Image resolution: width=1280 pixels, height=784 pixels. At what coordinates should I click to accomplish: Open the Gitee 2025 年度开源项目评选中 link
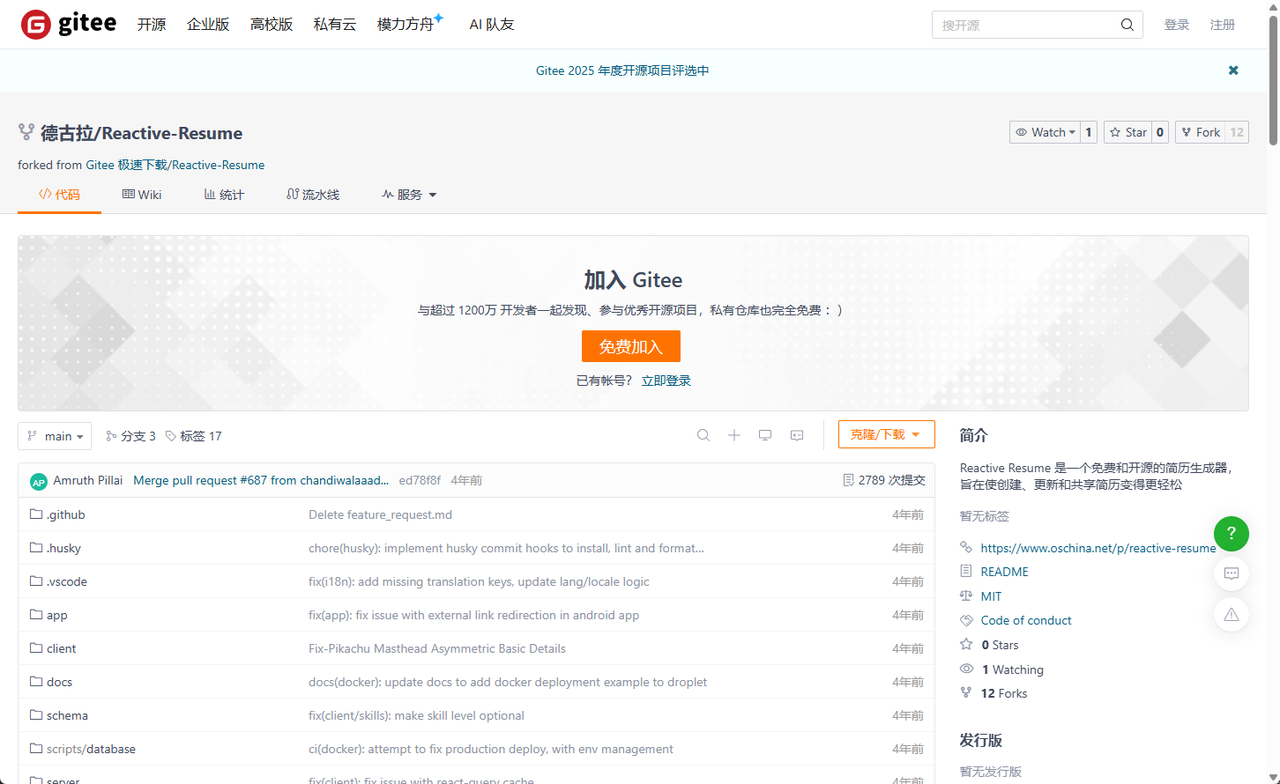coord(623,70)
